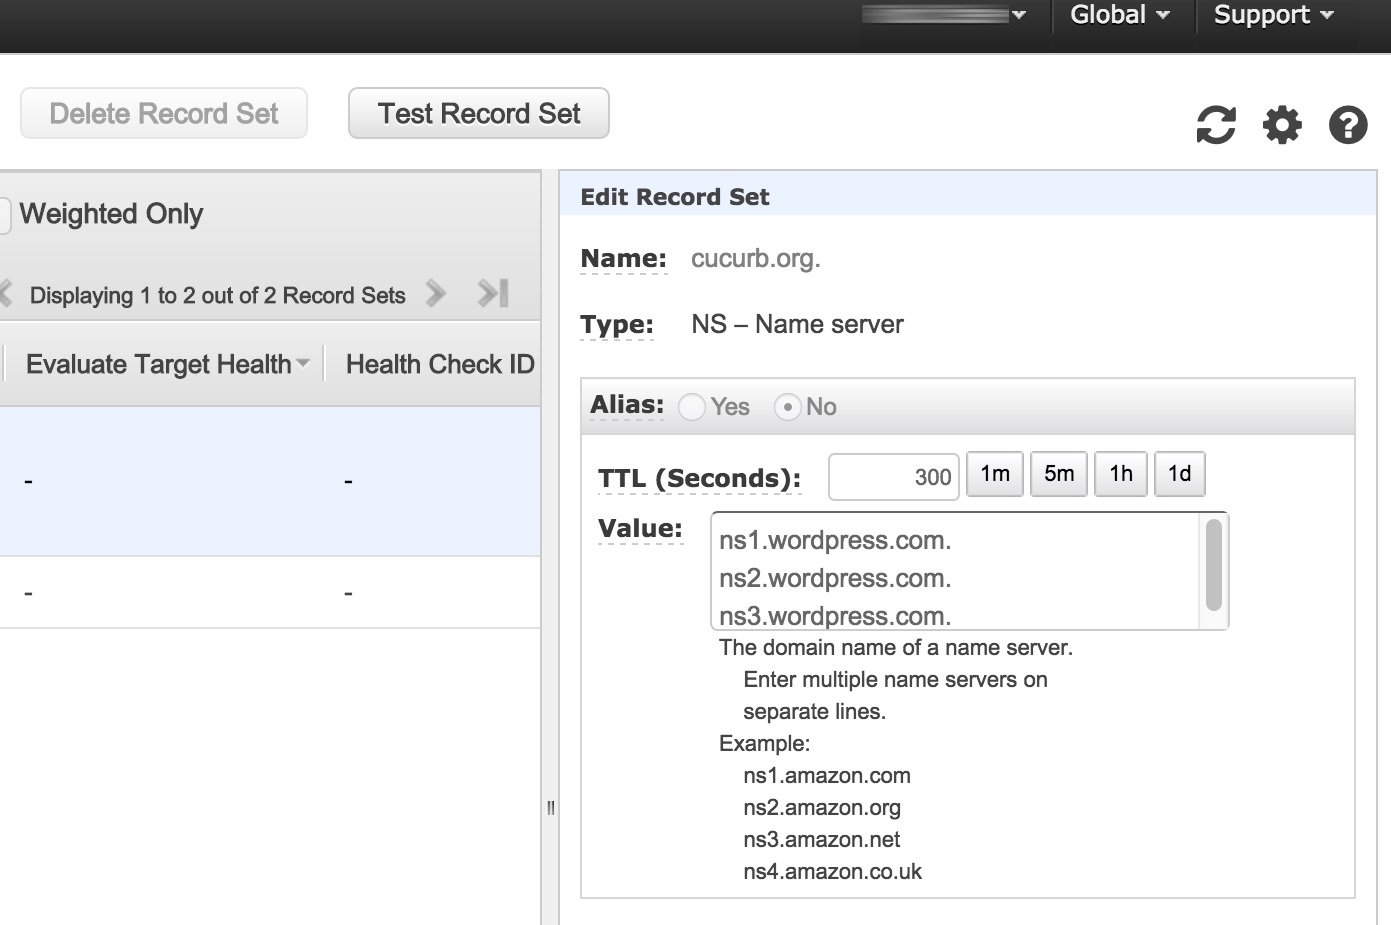Click the Value box scrollbar

point(1213,565)
